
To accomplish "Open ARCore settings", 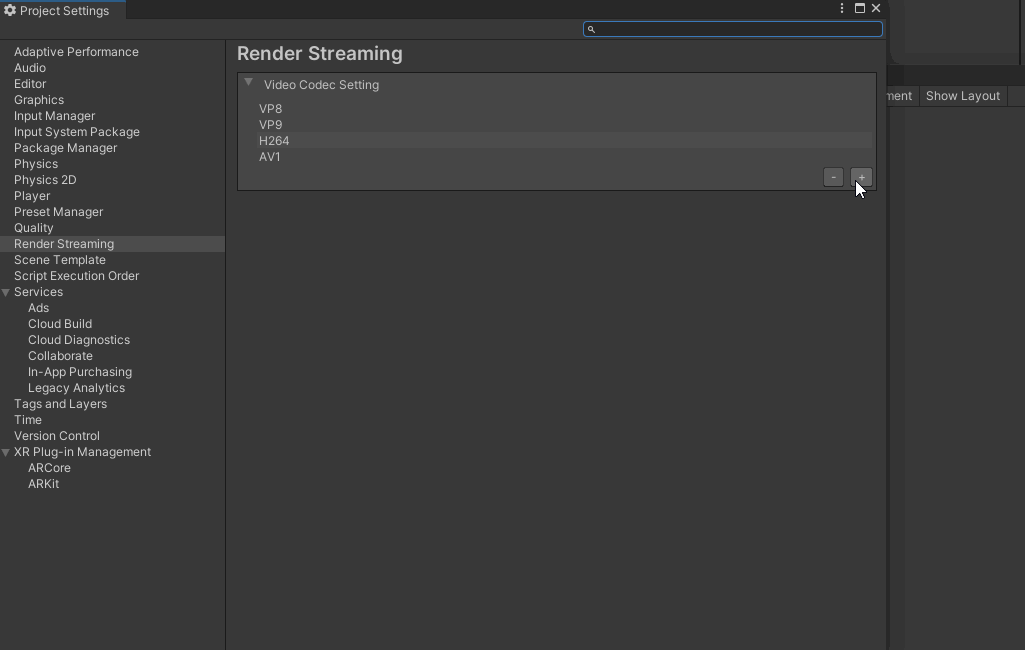I will click(49, 468).
